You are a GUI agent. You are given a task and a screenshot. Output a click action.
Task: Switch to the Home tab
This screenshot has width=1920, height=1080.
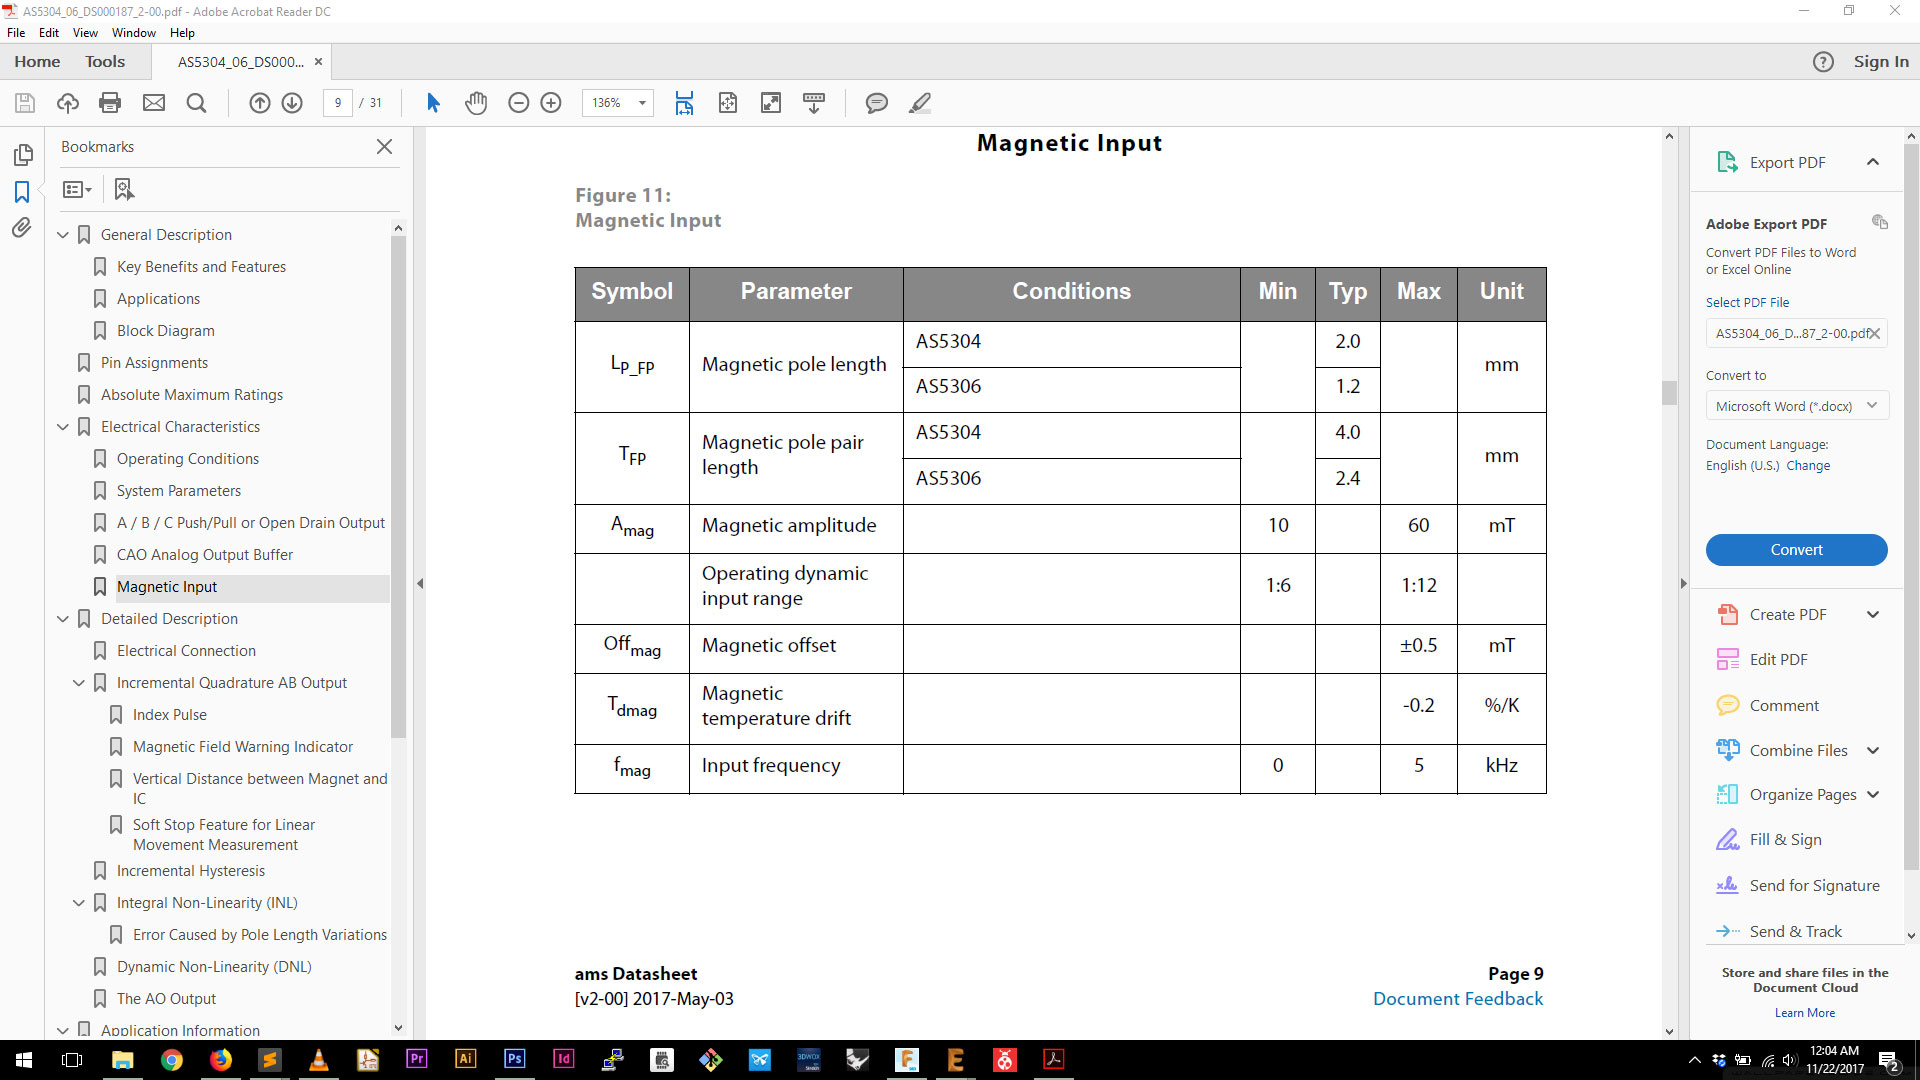pyautogui.click(x=37, y=62)
